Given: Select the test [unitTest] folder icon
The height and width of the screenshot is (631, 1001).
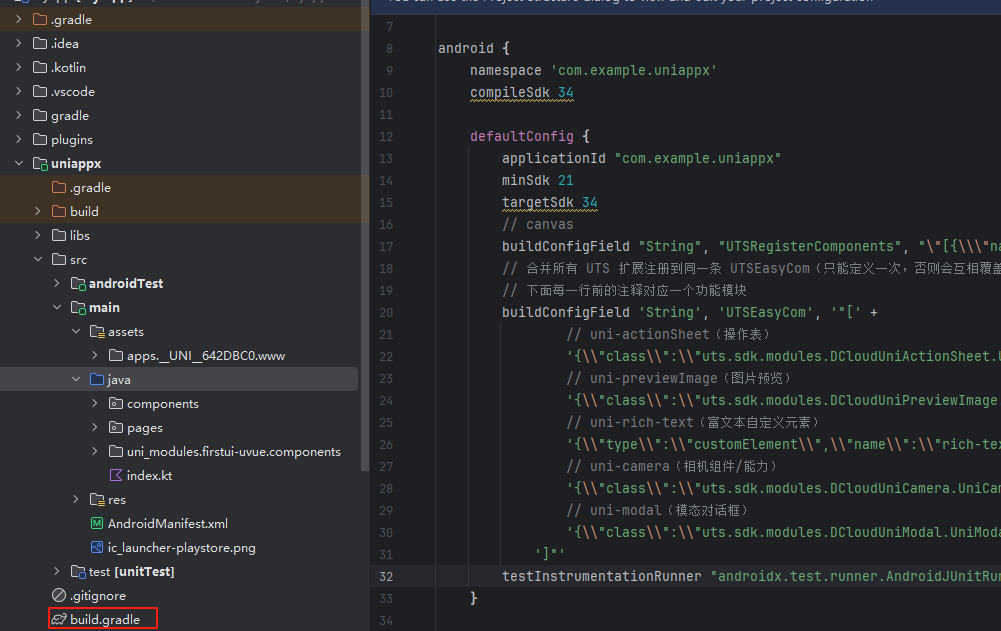Looking at the screenshot, I should click(x=79, y=572).
